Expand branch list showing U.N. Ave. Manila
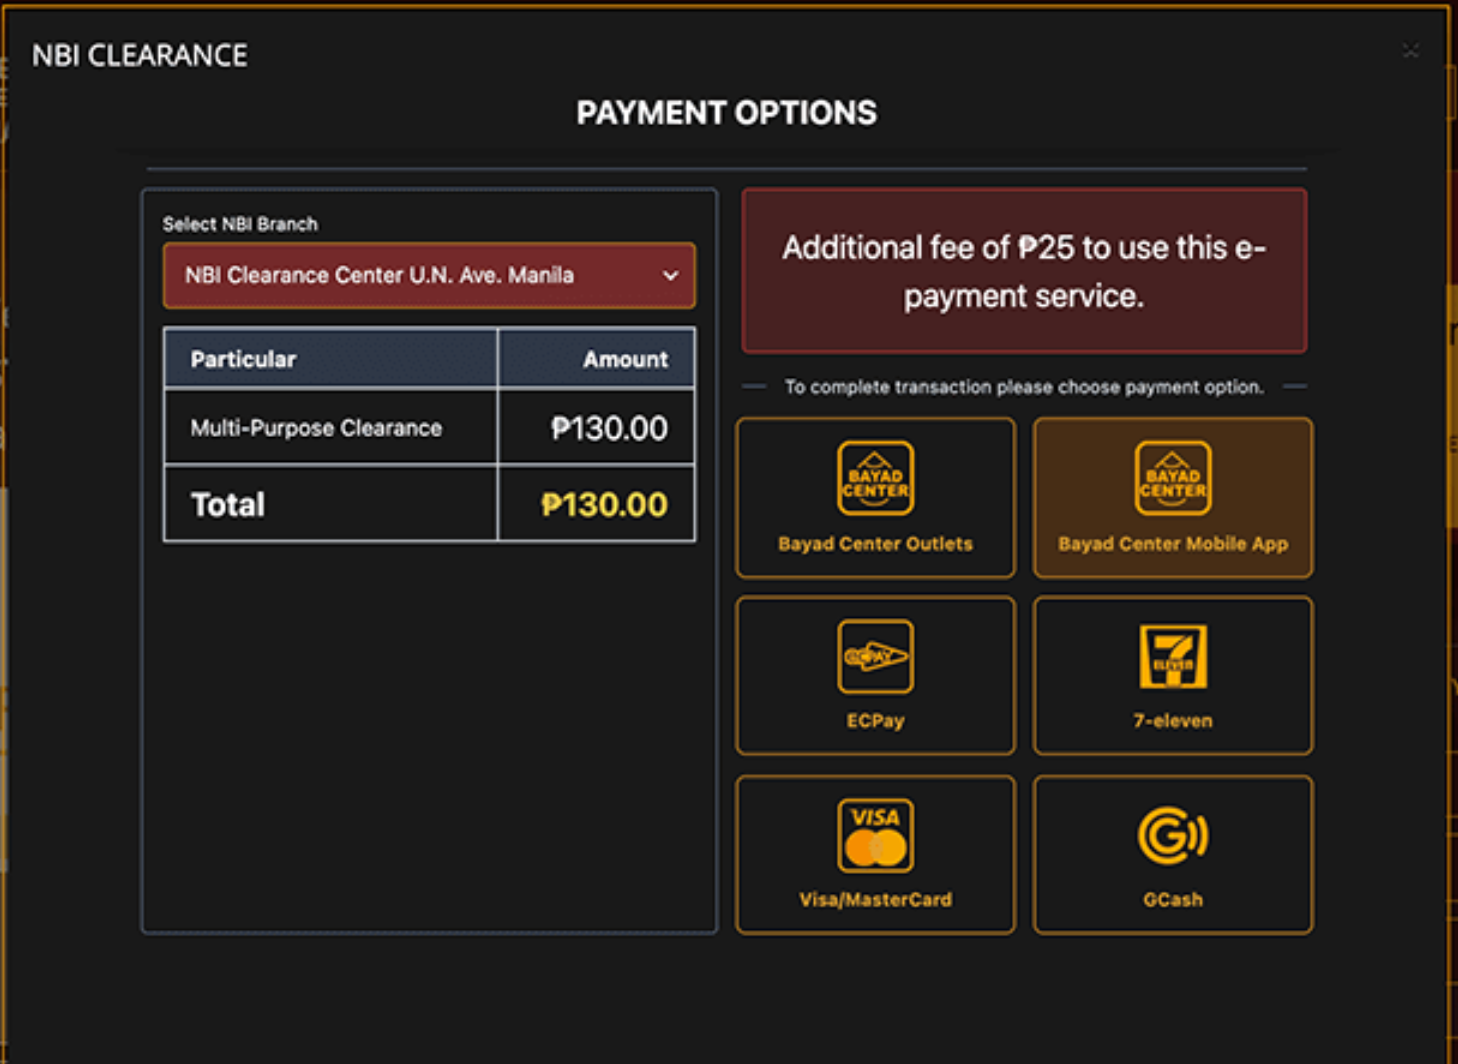Image resolution: width=1458 pixels, height=1064 pixels. 428,275
